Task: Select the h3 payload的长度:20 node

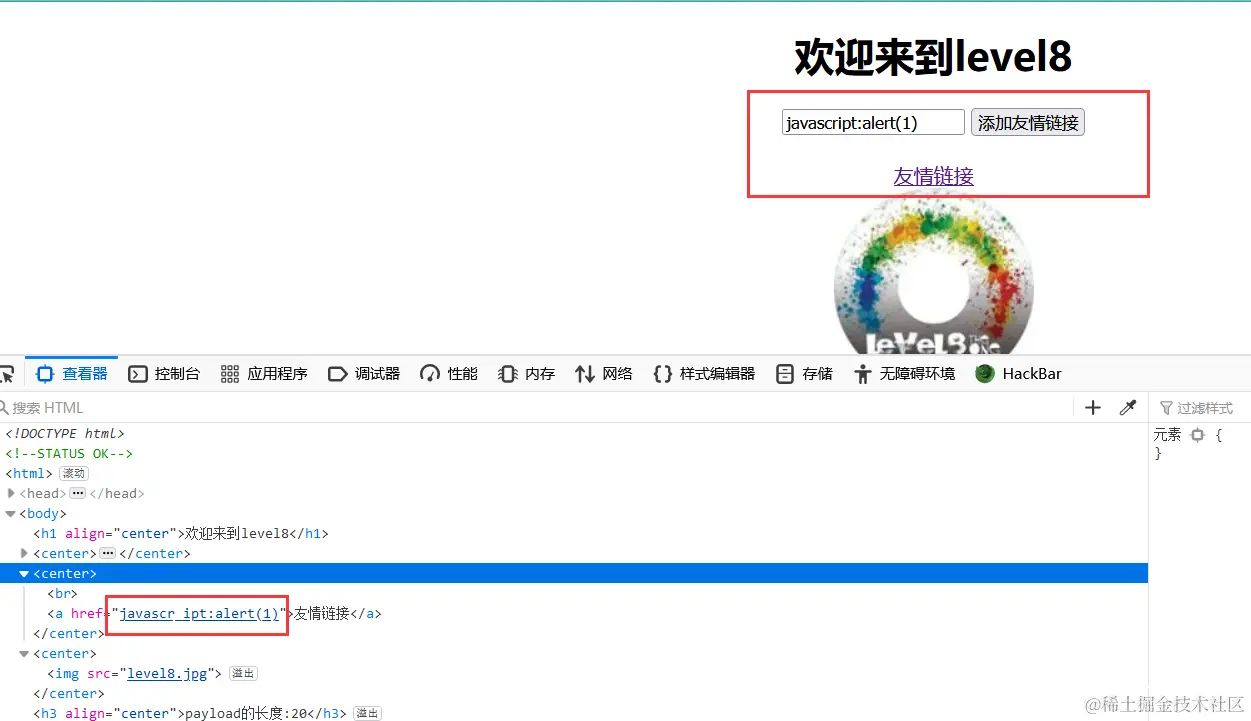Action: click(x=190, y=713)
